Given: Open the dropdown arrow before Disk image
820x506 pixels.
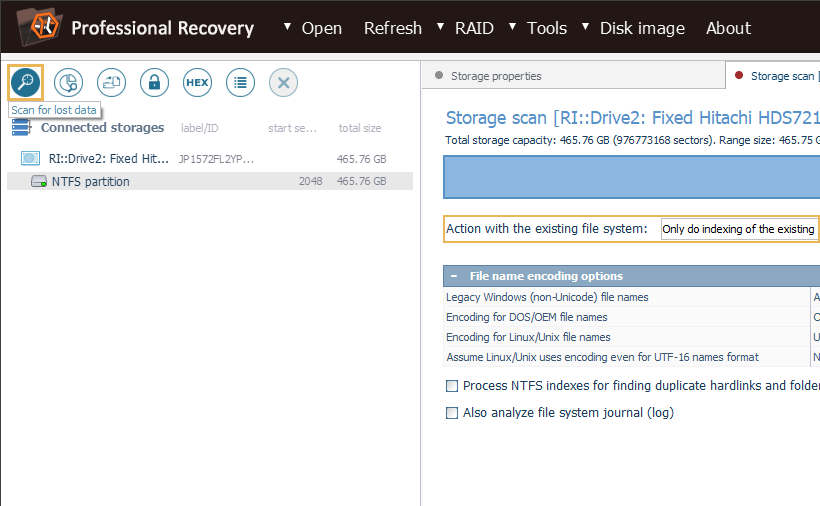Looking at the screenshot, I should tap(586, 26).
